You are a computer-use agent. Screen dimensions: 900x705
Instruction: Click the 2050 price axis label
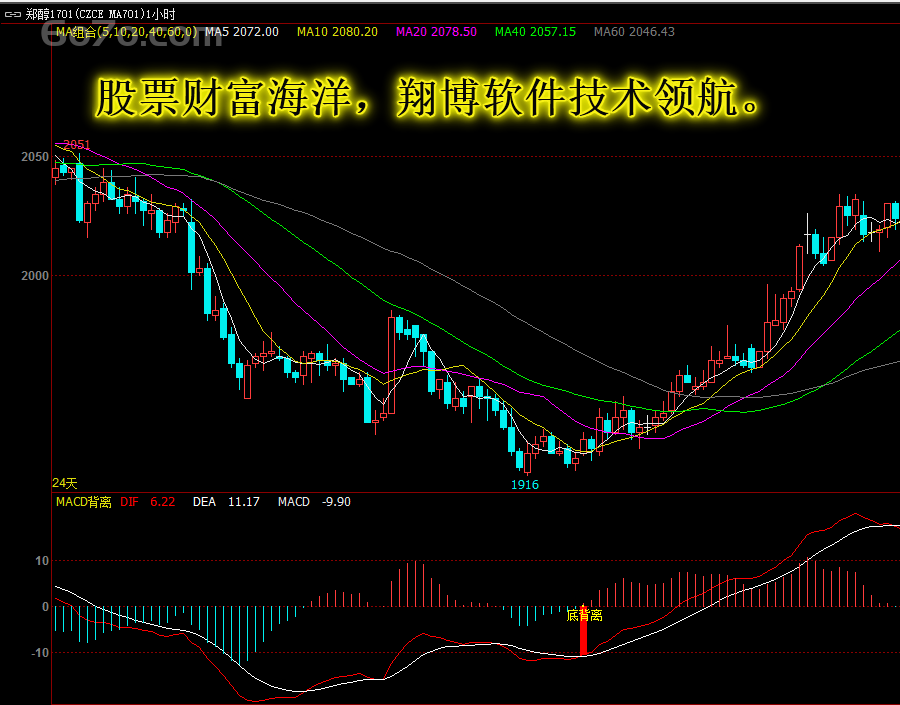(35, 157)
